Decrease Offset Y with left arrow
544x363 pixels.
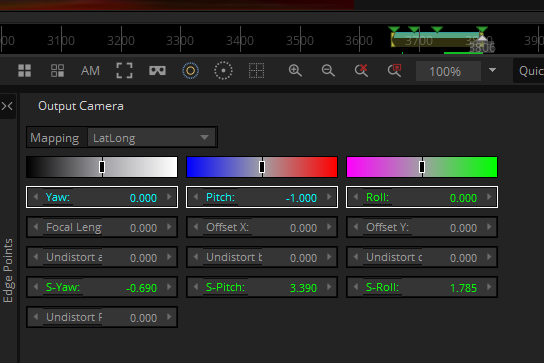tap(356, 227)
